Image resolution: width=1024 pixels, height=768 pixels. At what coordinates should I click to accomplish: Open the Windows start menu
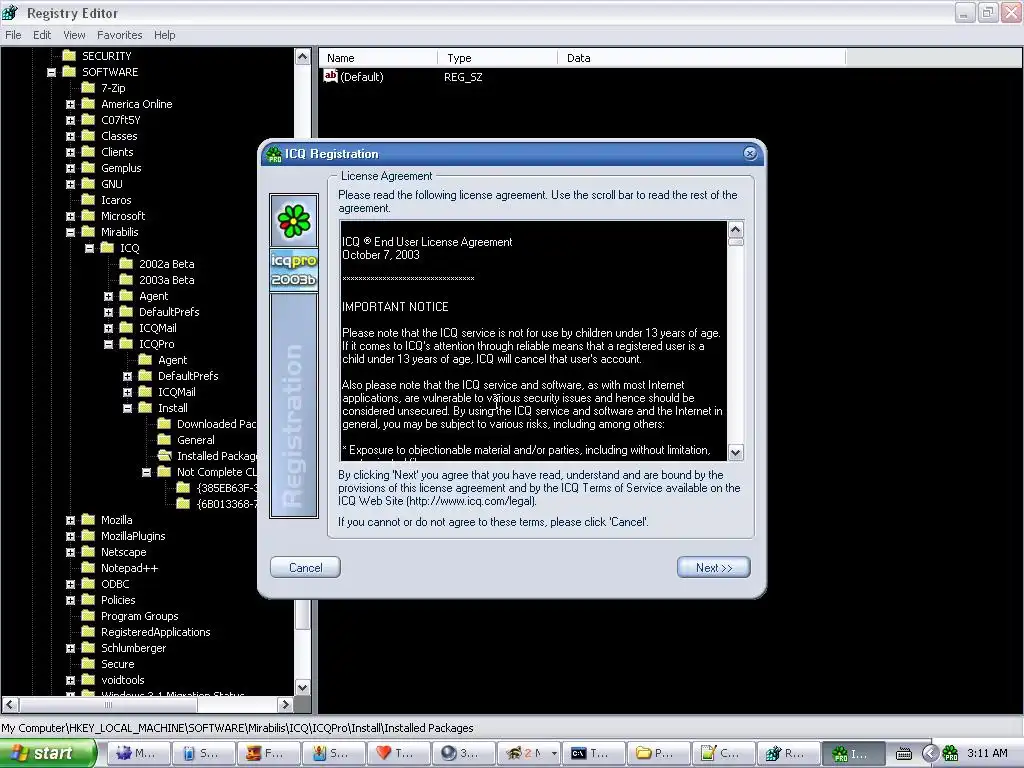point(48,753)
